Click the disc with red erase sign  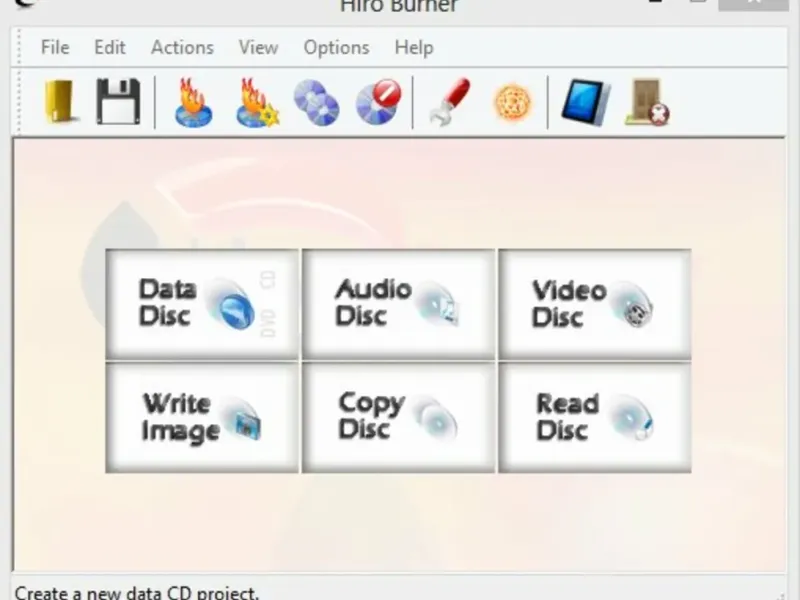pos(379,102)
